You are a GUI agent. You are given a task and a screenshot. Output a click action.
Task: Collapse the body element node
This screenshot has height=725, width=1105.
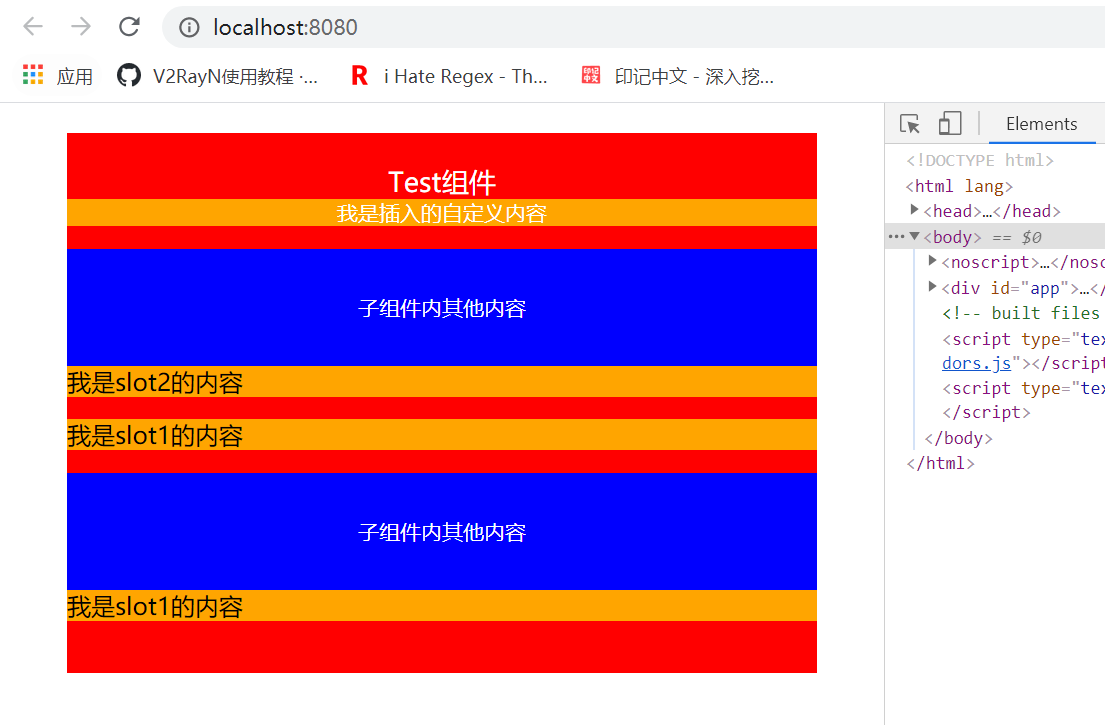(x=914, y=236)
